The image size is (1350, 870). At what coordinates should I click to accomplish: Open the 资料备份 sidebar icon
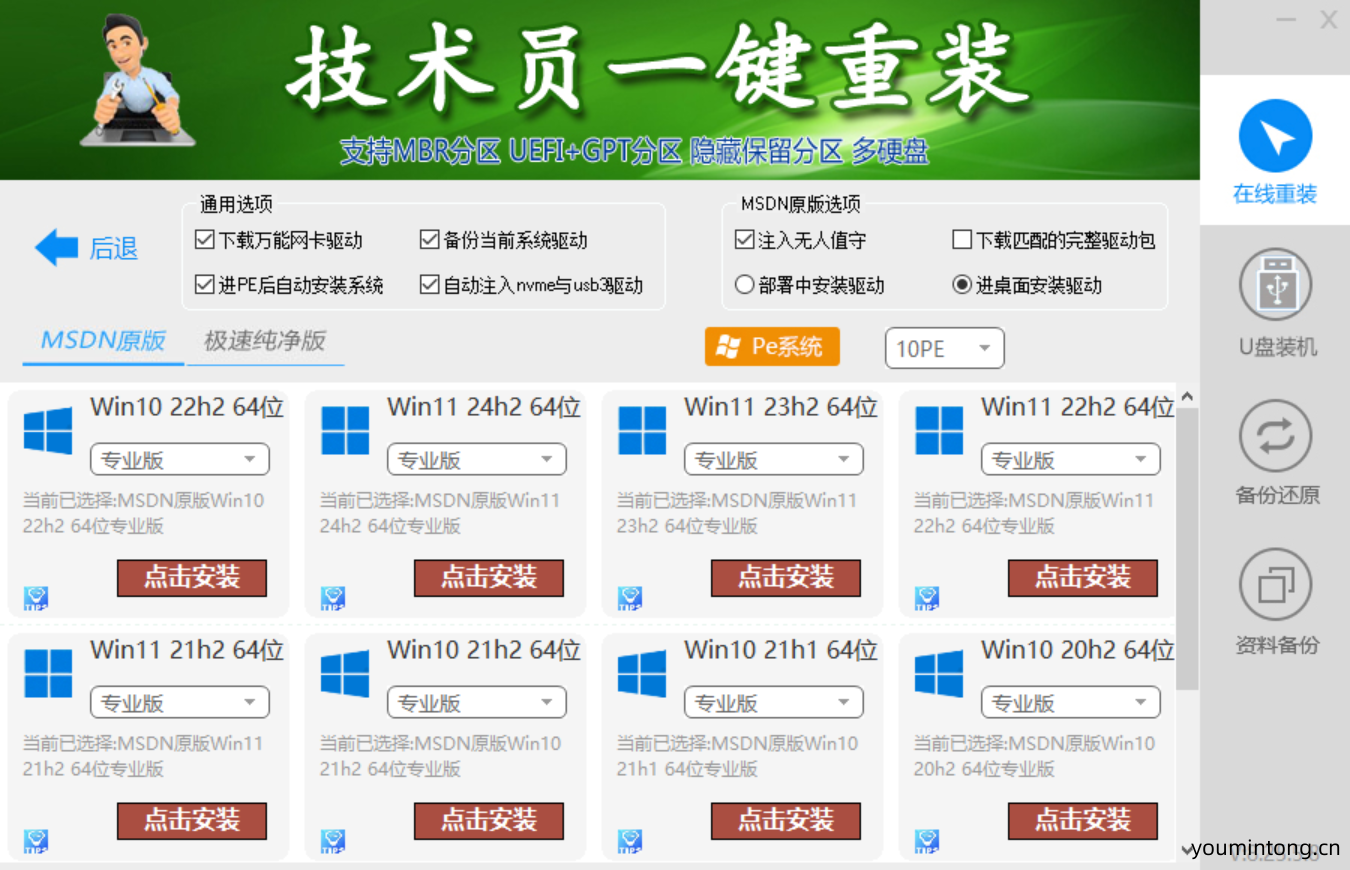pyautogui.click(x=1275, y=585)
